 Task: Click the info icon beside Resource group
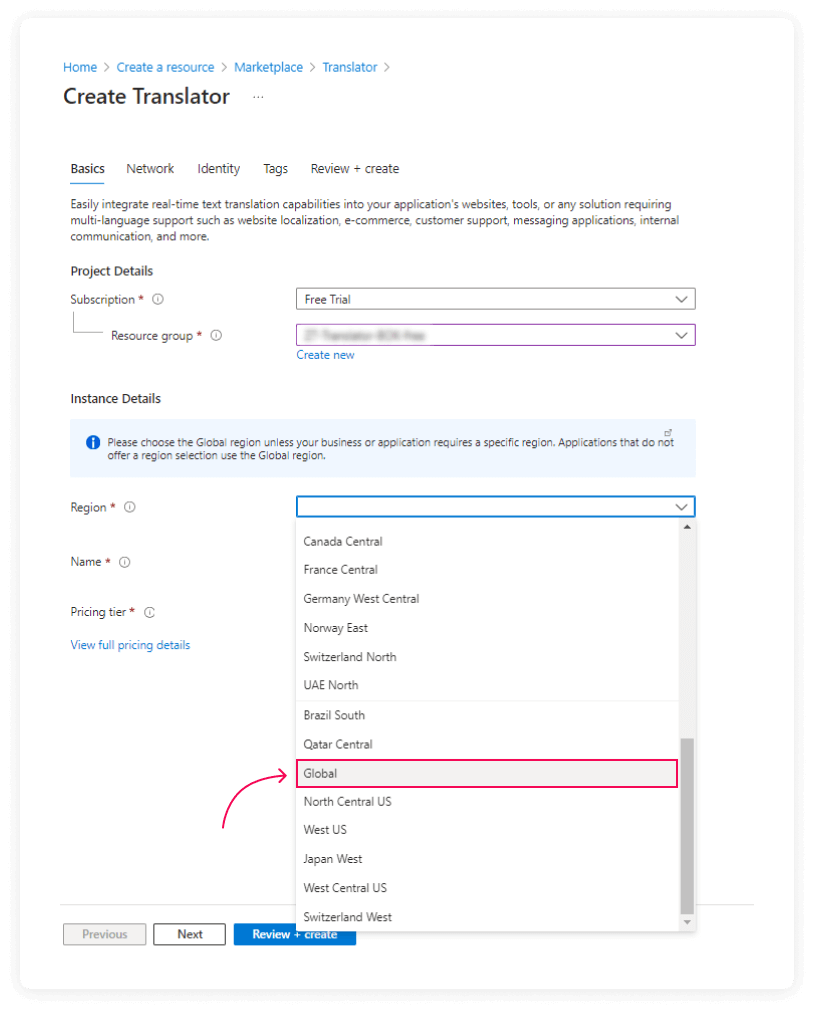tap(216, 336)
